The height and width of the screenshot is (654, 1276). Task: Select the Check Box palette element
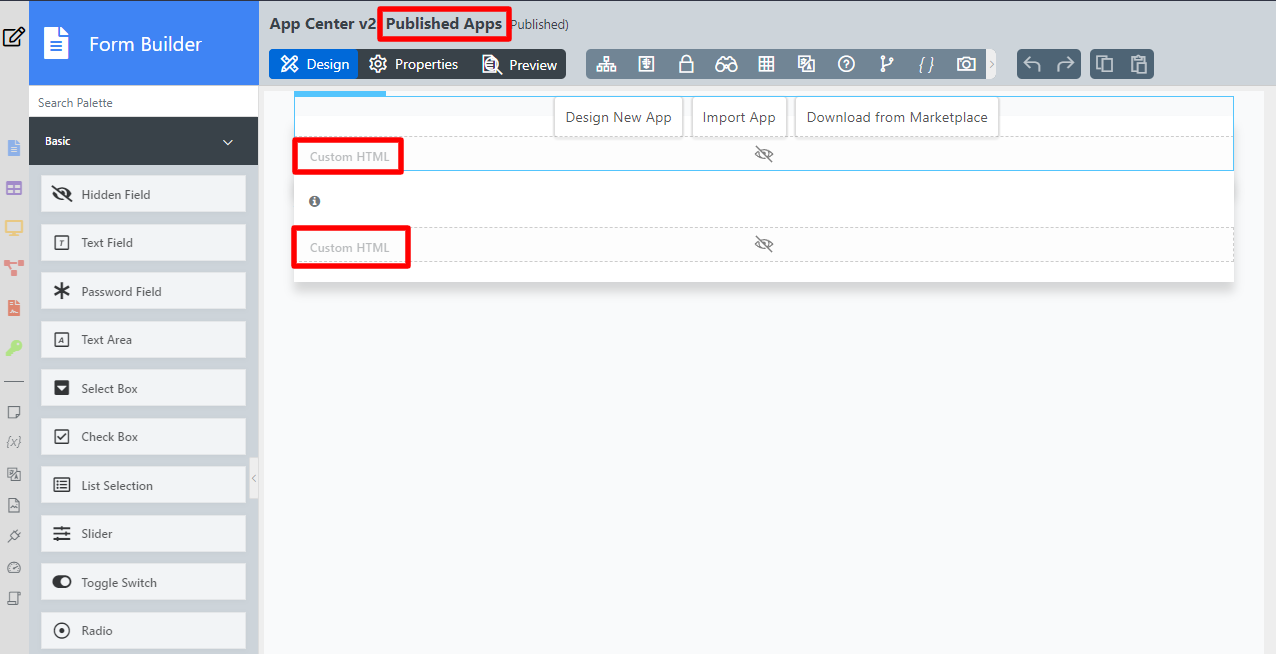click(x=143, y=436)
